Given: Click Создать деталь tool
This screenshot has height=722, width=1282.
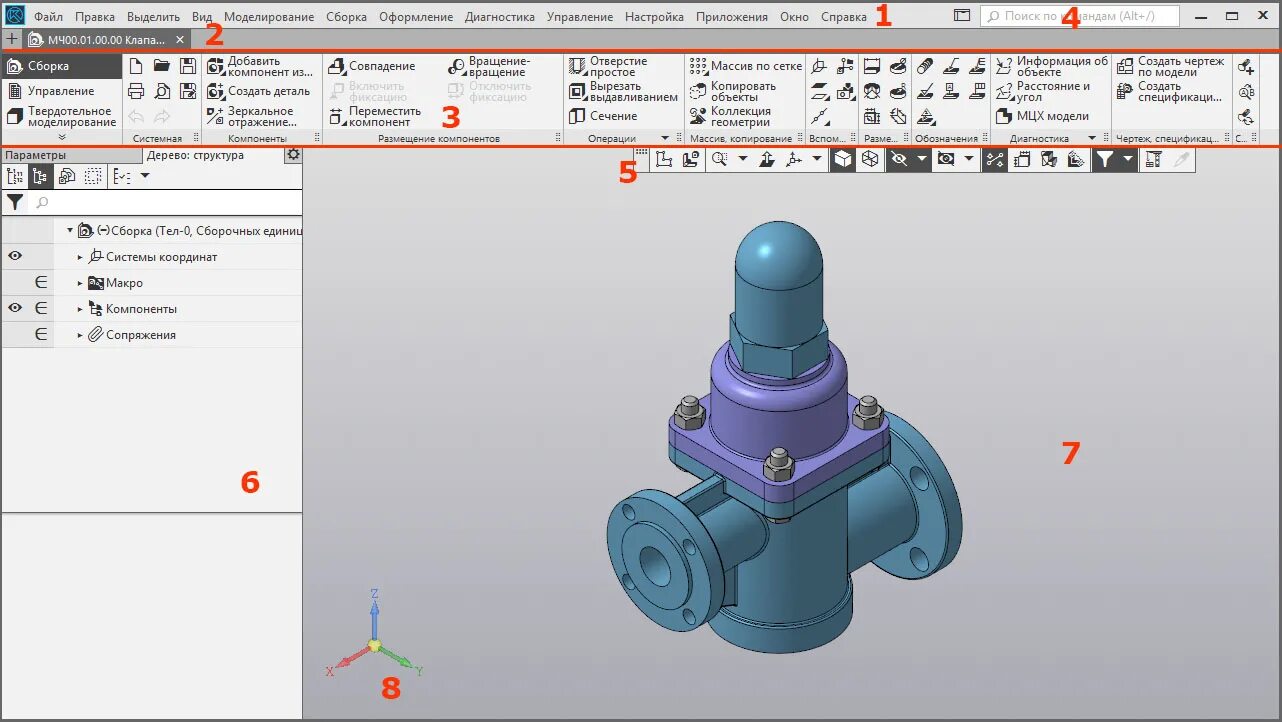Looking at the screenshot, I should [x=259, y=91].
